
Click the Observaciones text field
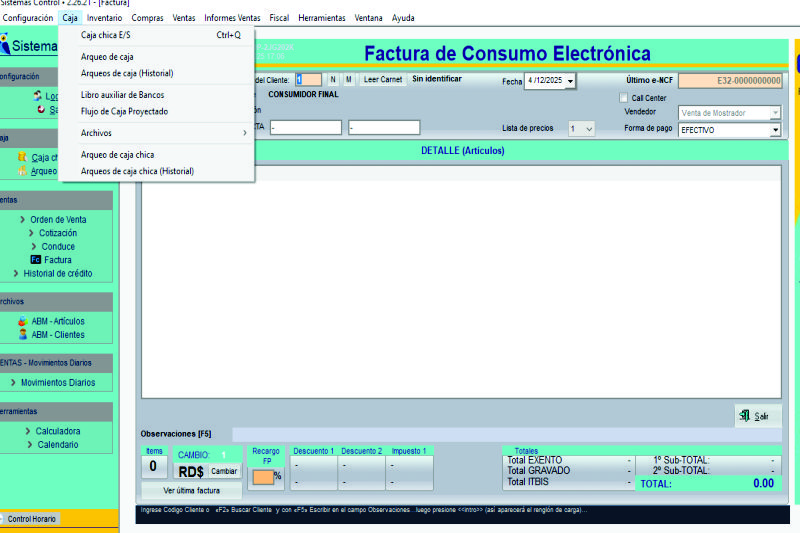tap(505, 434)
